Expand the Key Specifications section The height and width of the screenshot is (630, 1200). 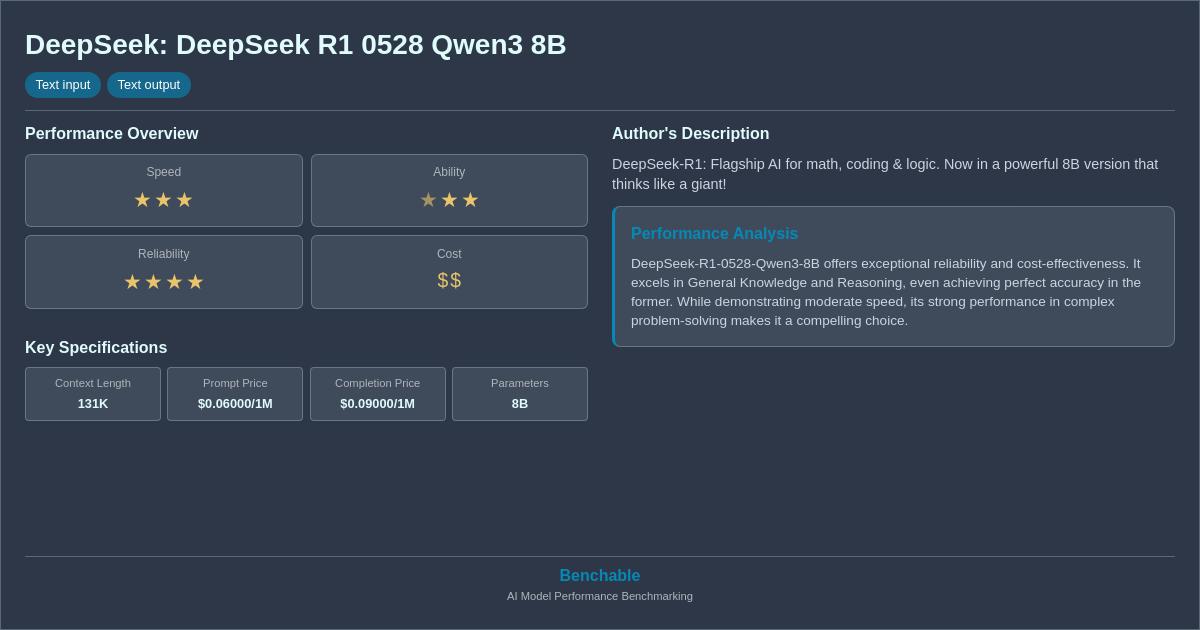click(x=96, y=347)
